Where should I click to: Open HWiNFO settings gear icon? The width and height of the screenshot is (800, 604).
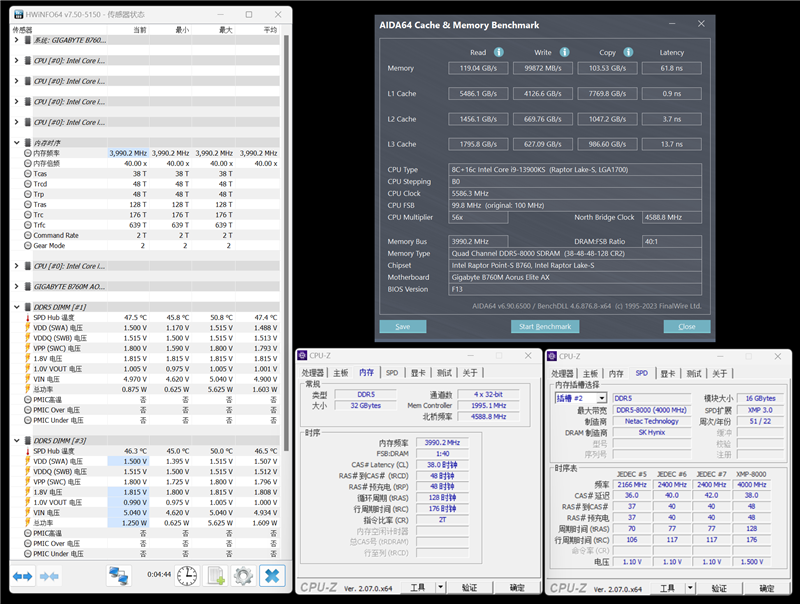[x=243, y=576]
